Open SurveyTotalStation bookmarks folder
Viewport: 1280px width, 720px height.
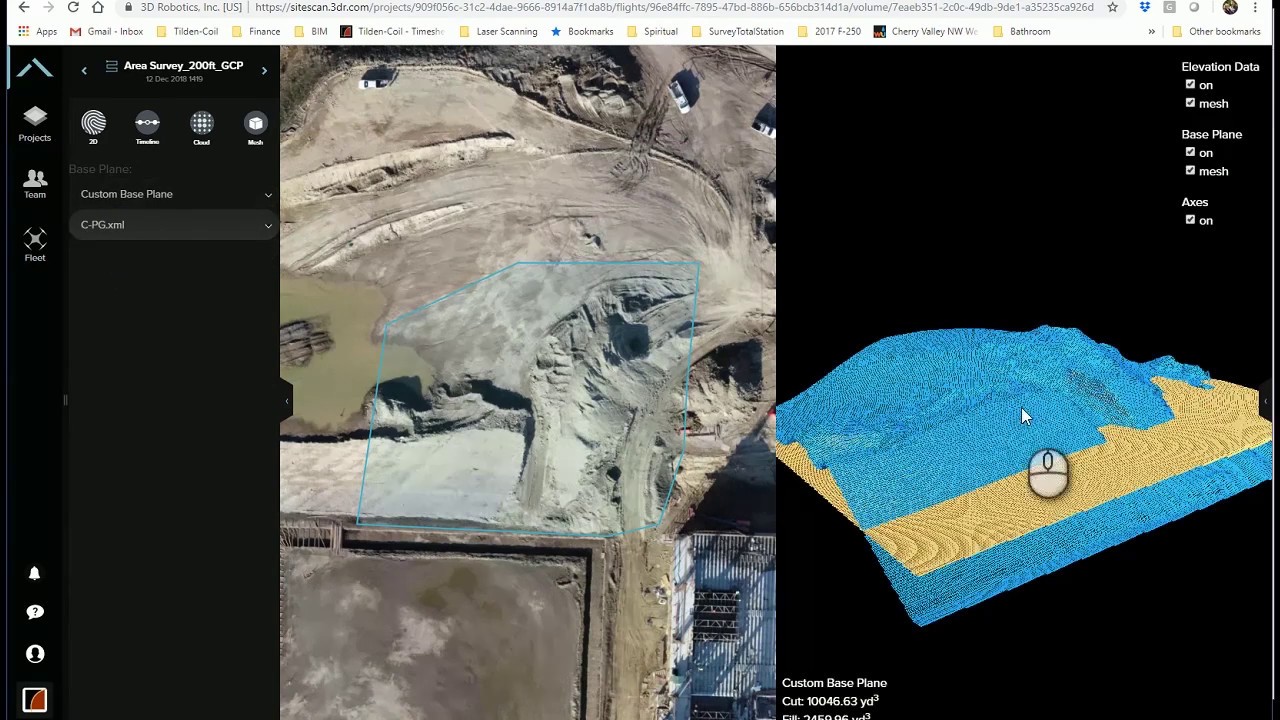click(x=737, y=31)
